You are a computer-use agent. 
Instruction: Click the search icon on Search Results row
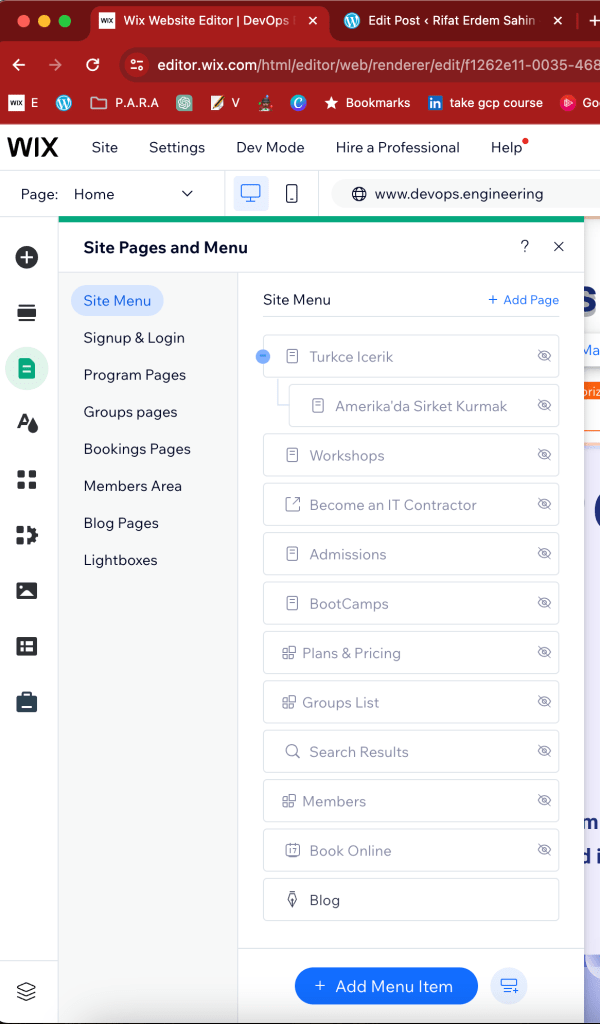tap(292, 752)
